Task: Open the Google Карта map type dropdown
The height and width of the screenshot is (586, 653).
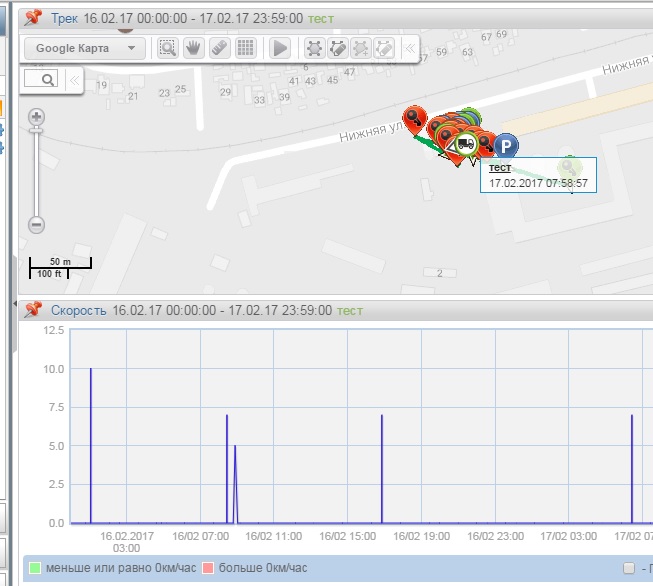Action: [x=84, y=48]
